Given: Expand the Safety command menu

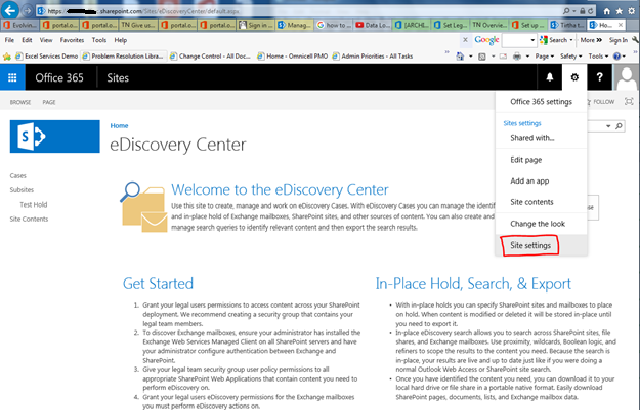Looking at the screenshot, I should [x=571, y=56].
